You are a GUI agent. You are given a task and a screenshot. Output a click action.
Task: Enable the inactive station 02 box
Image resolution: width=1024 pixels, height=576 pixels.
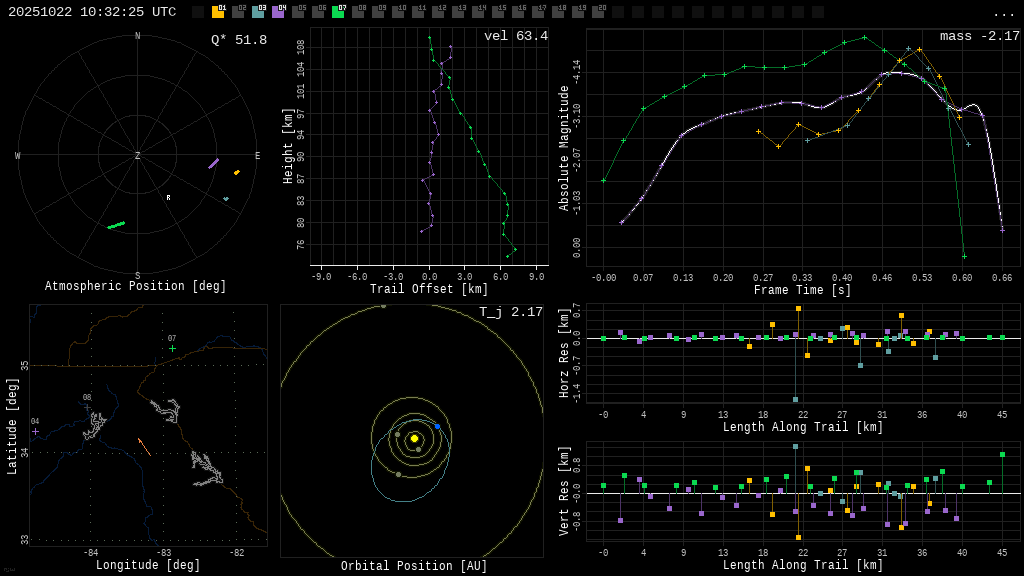coord(238,12)
